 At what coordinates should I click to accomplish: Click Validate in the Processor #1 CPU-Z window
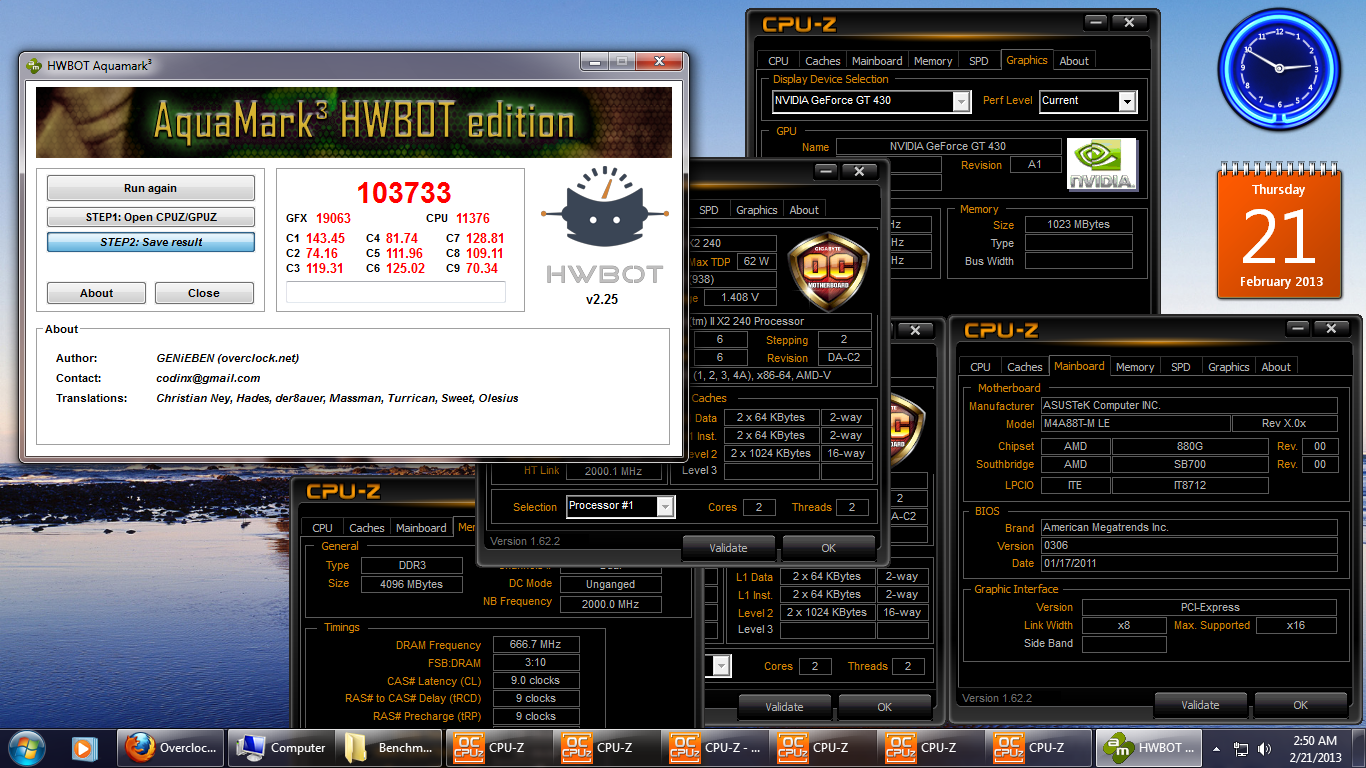click(728, 547)
